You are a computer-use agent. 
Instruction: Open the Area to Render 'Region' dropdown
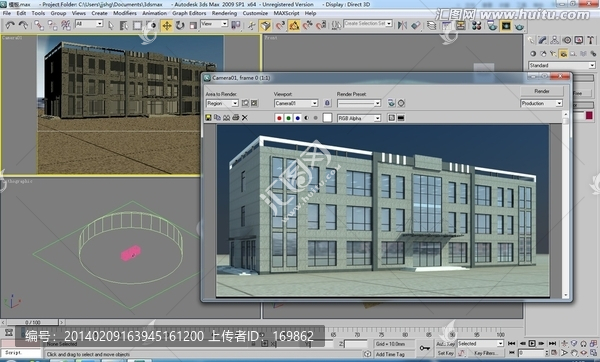coord(222,103)
